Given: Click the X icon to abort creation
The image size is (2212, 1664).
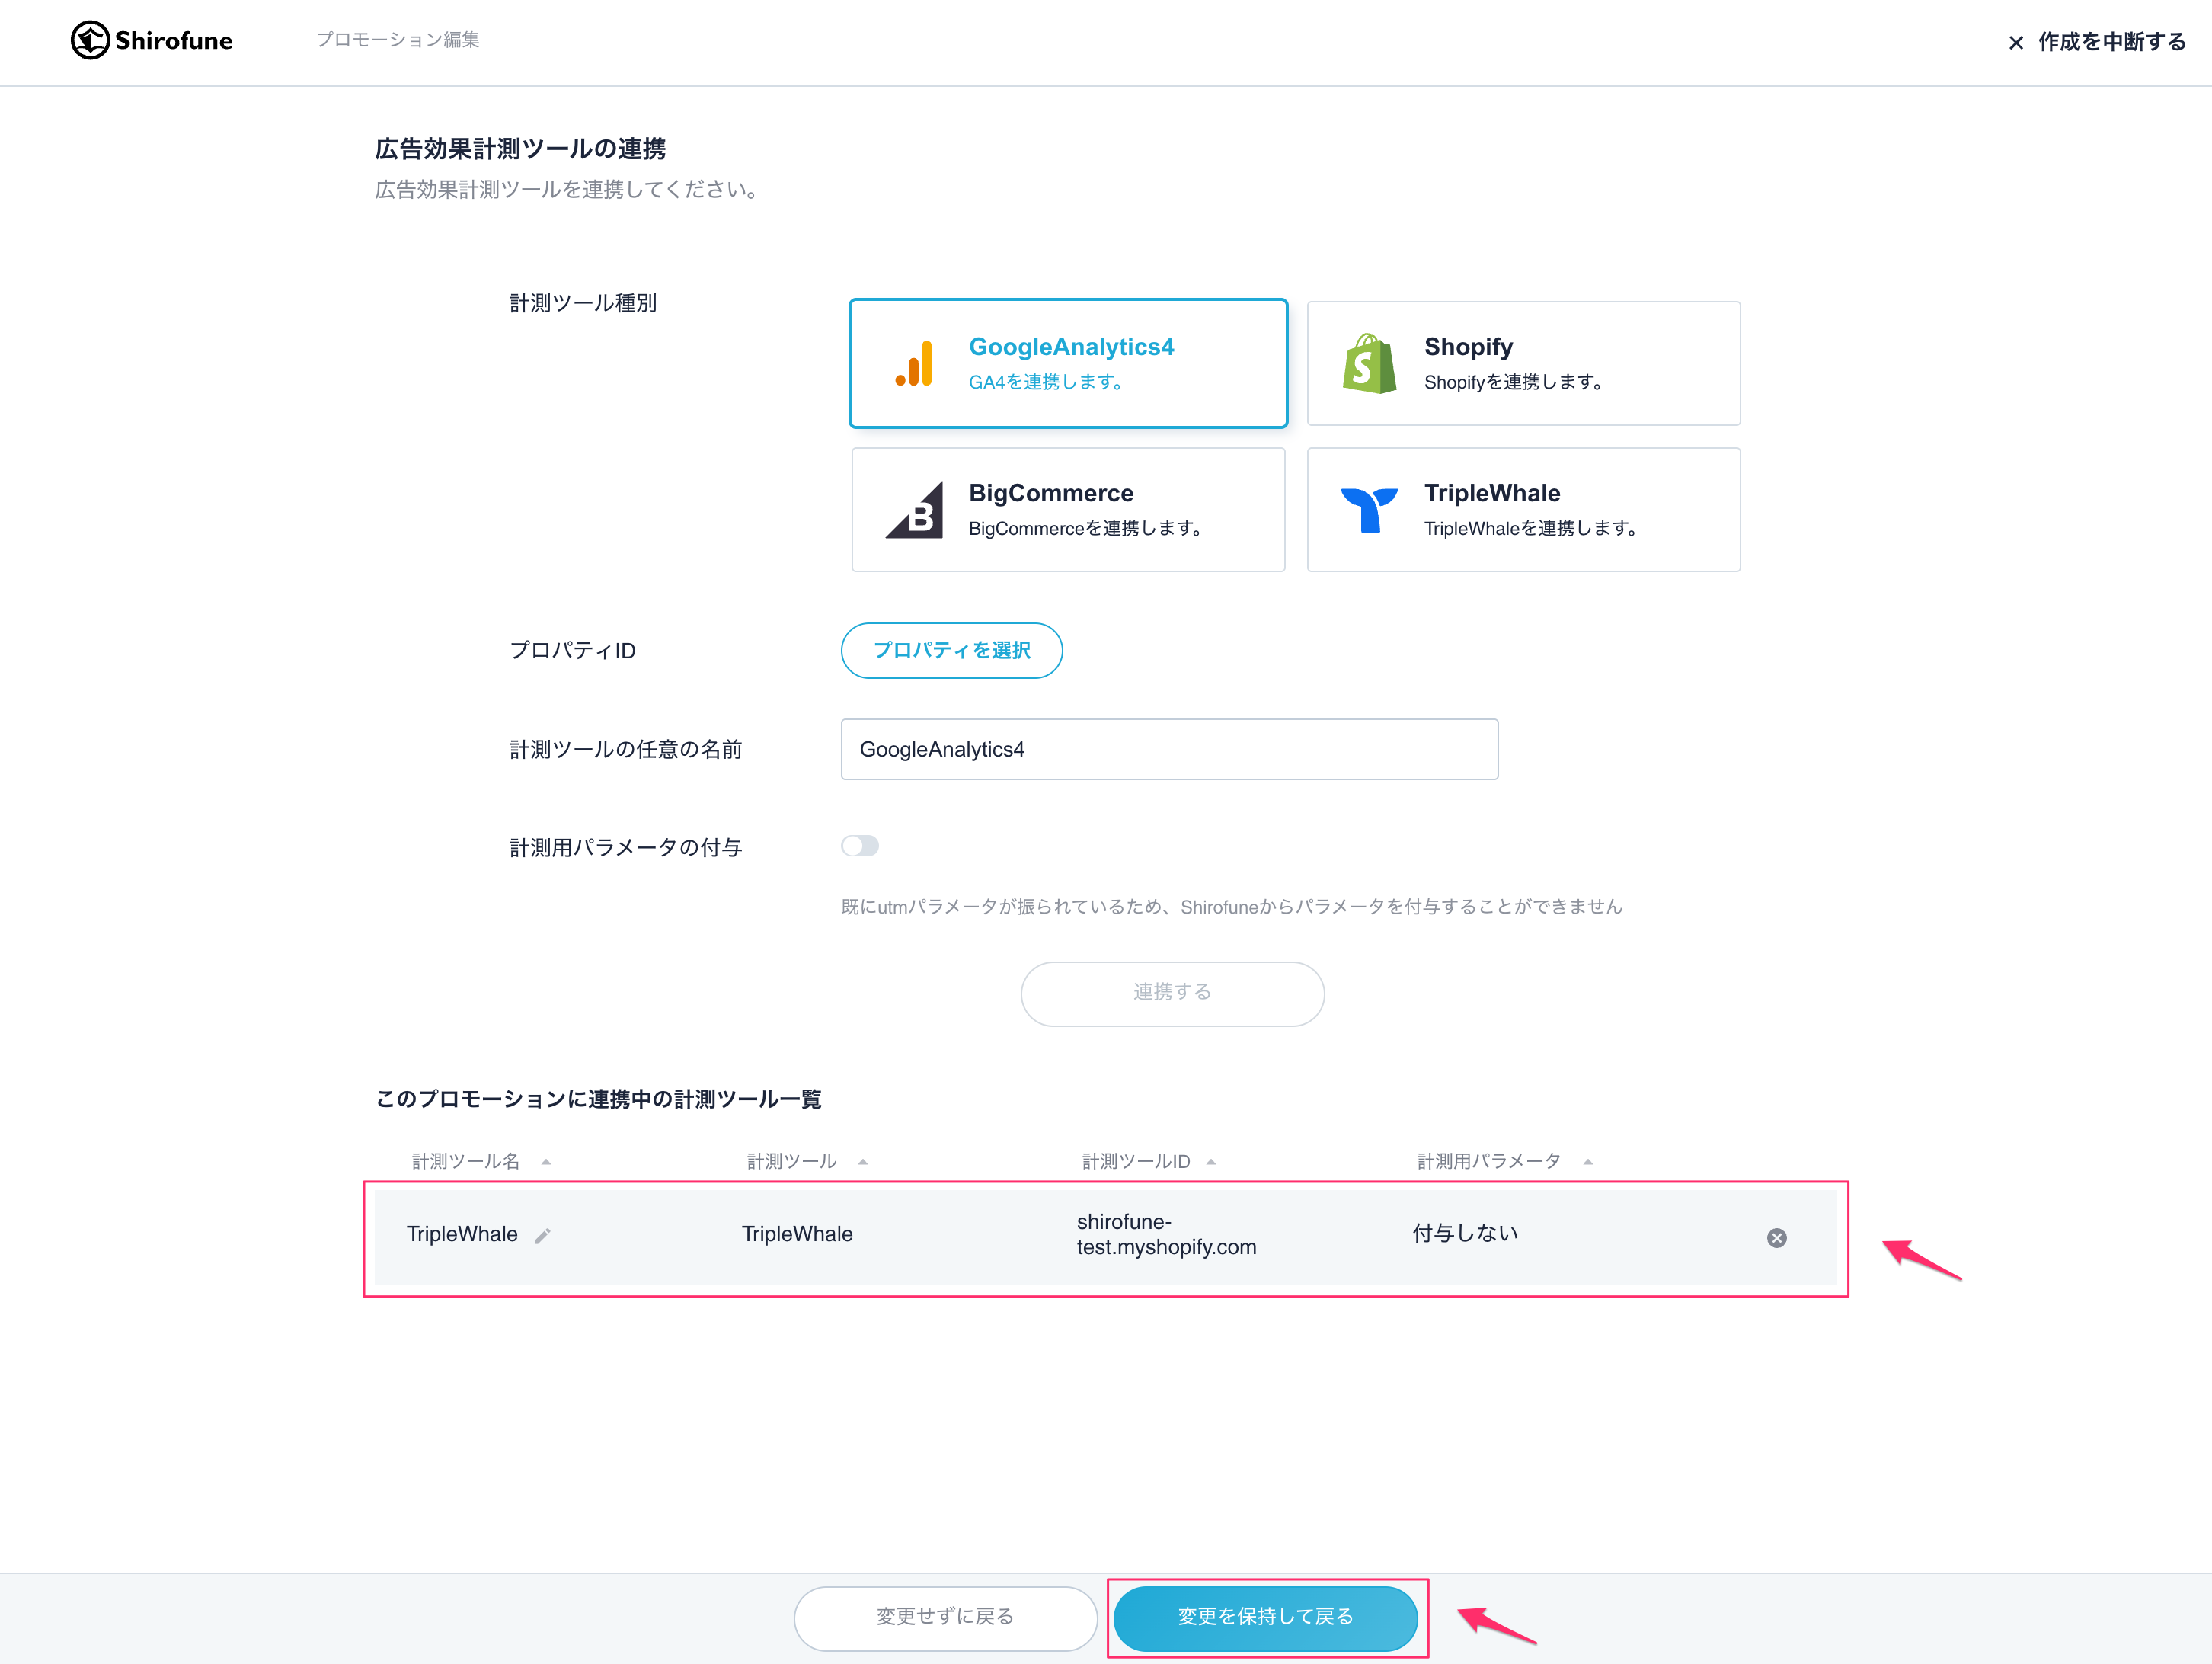Looking at the screenshot, I should [x=2016, y=42].
